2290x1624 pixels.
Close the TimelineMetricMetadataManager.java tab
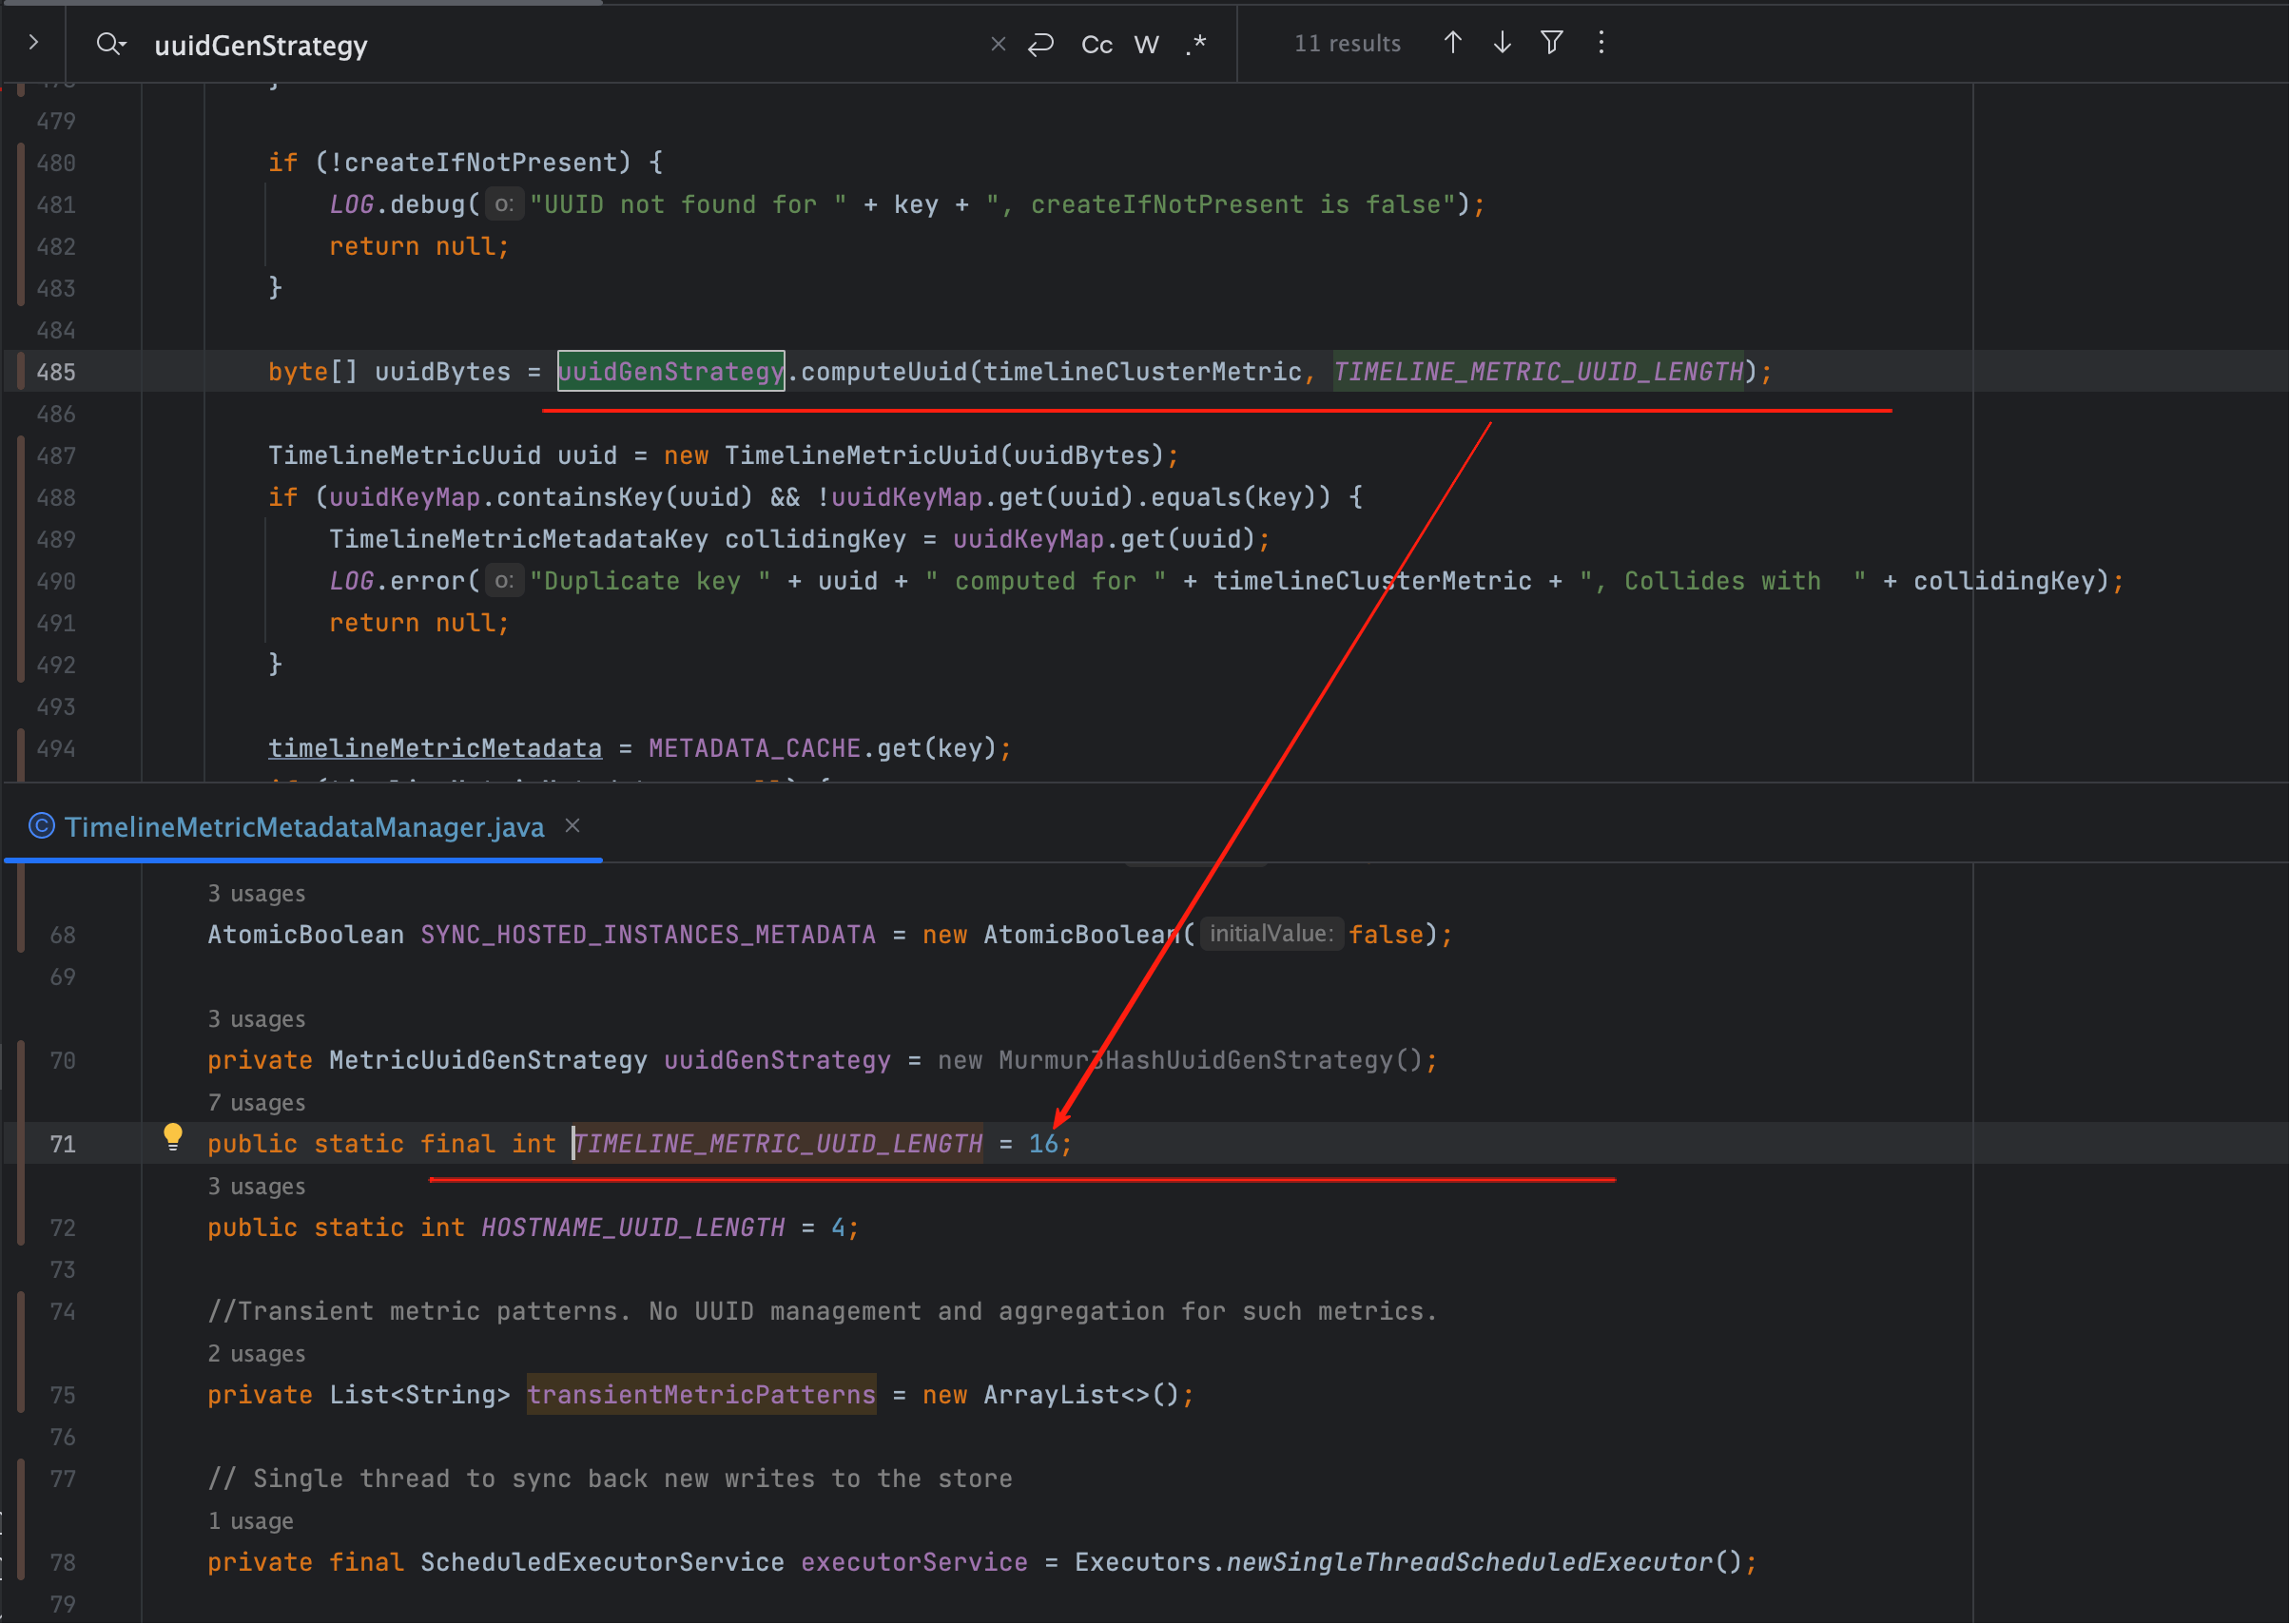pyautogui.click(x=573, y=826)
